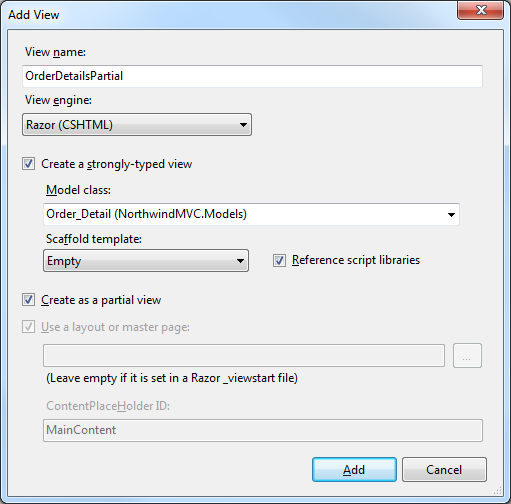Click the resize grip in dialog corner

point(498,490)
